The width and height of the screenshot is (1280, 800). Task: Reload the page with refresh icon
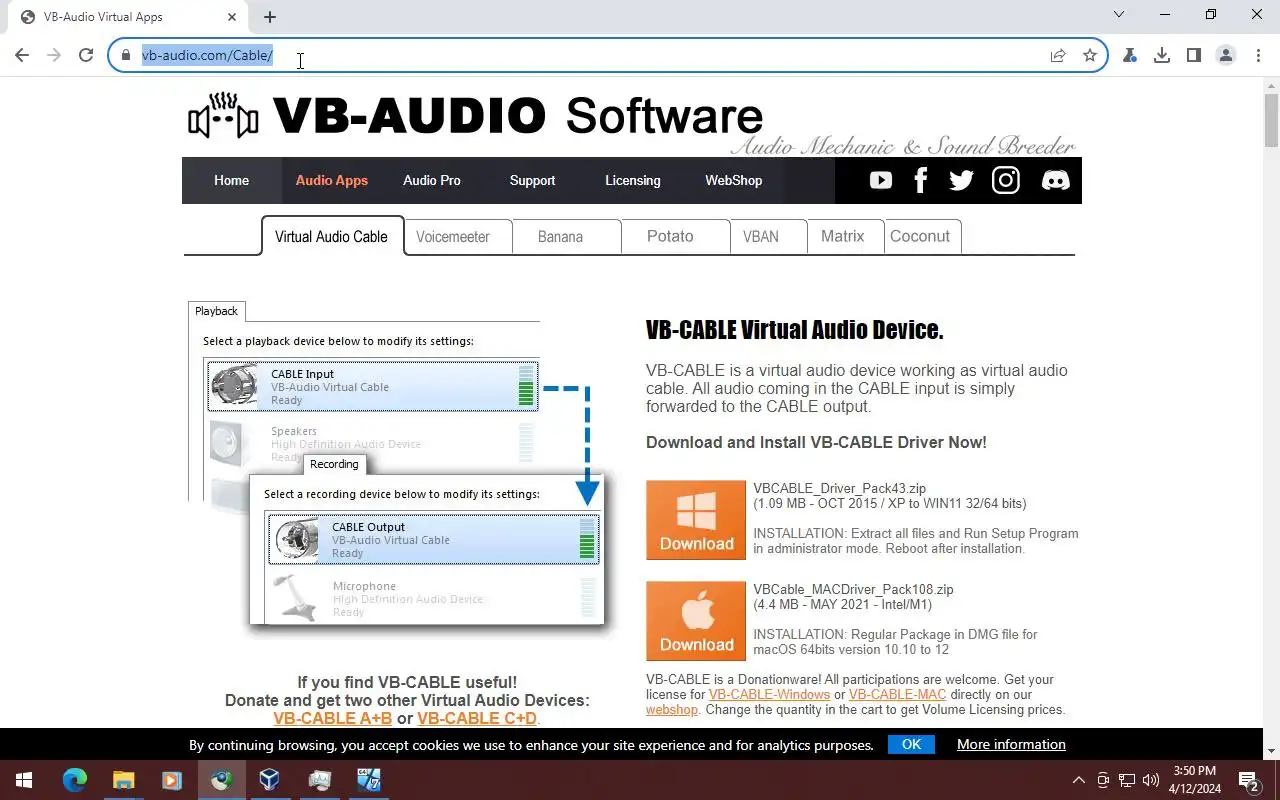point(86,55)
